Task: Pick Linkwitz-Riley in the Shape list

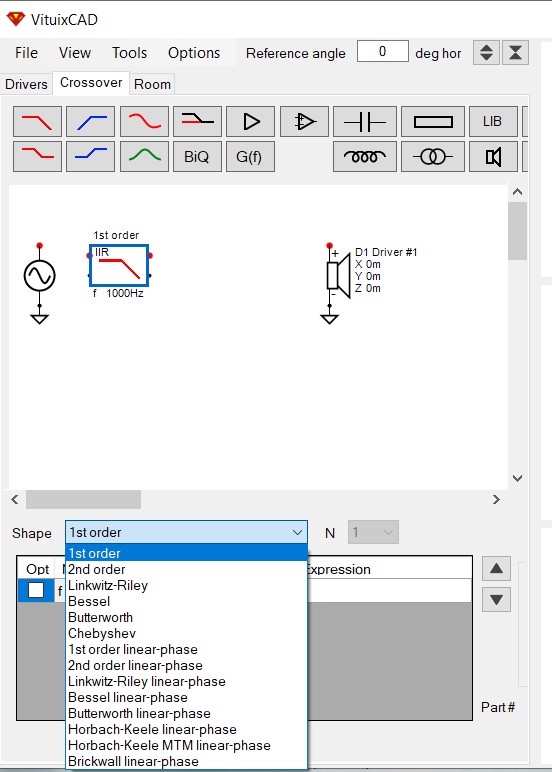Action: click(187, 585)
